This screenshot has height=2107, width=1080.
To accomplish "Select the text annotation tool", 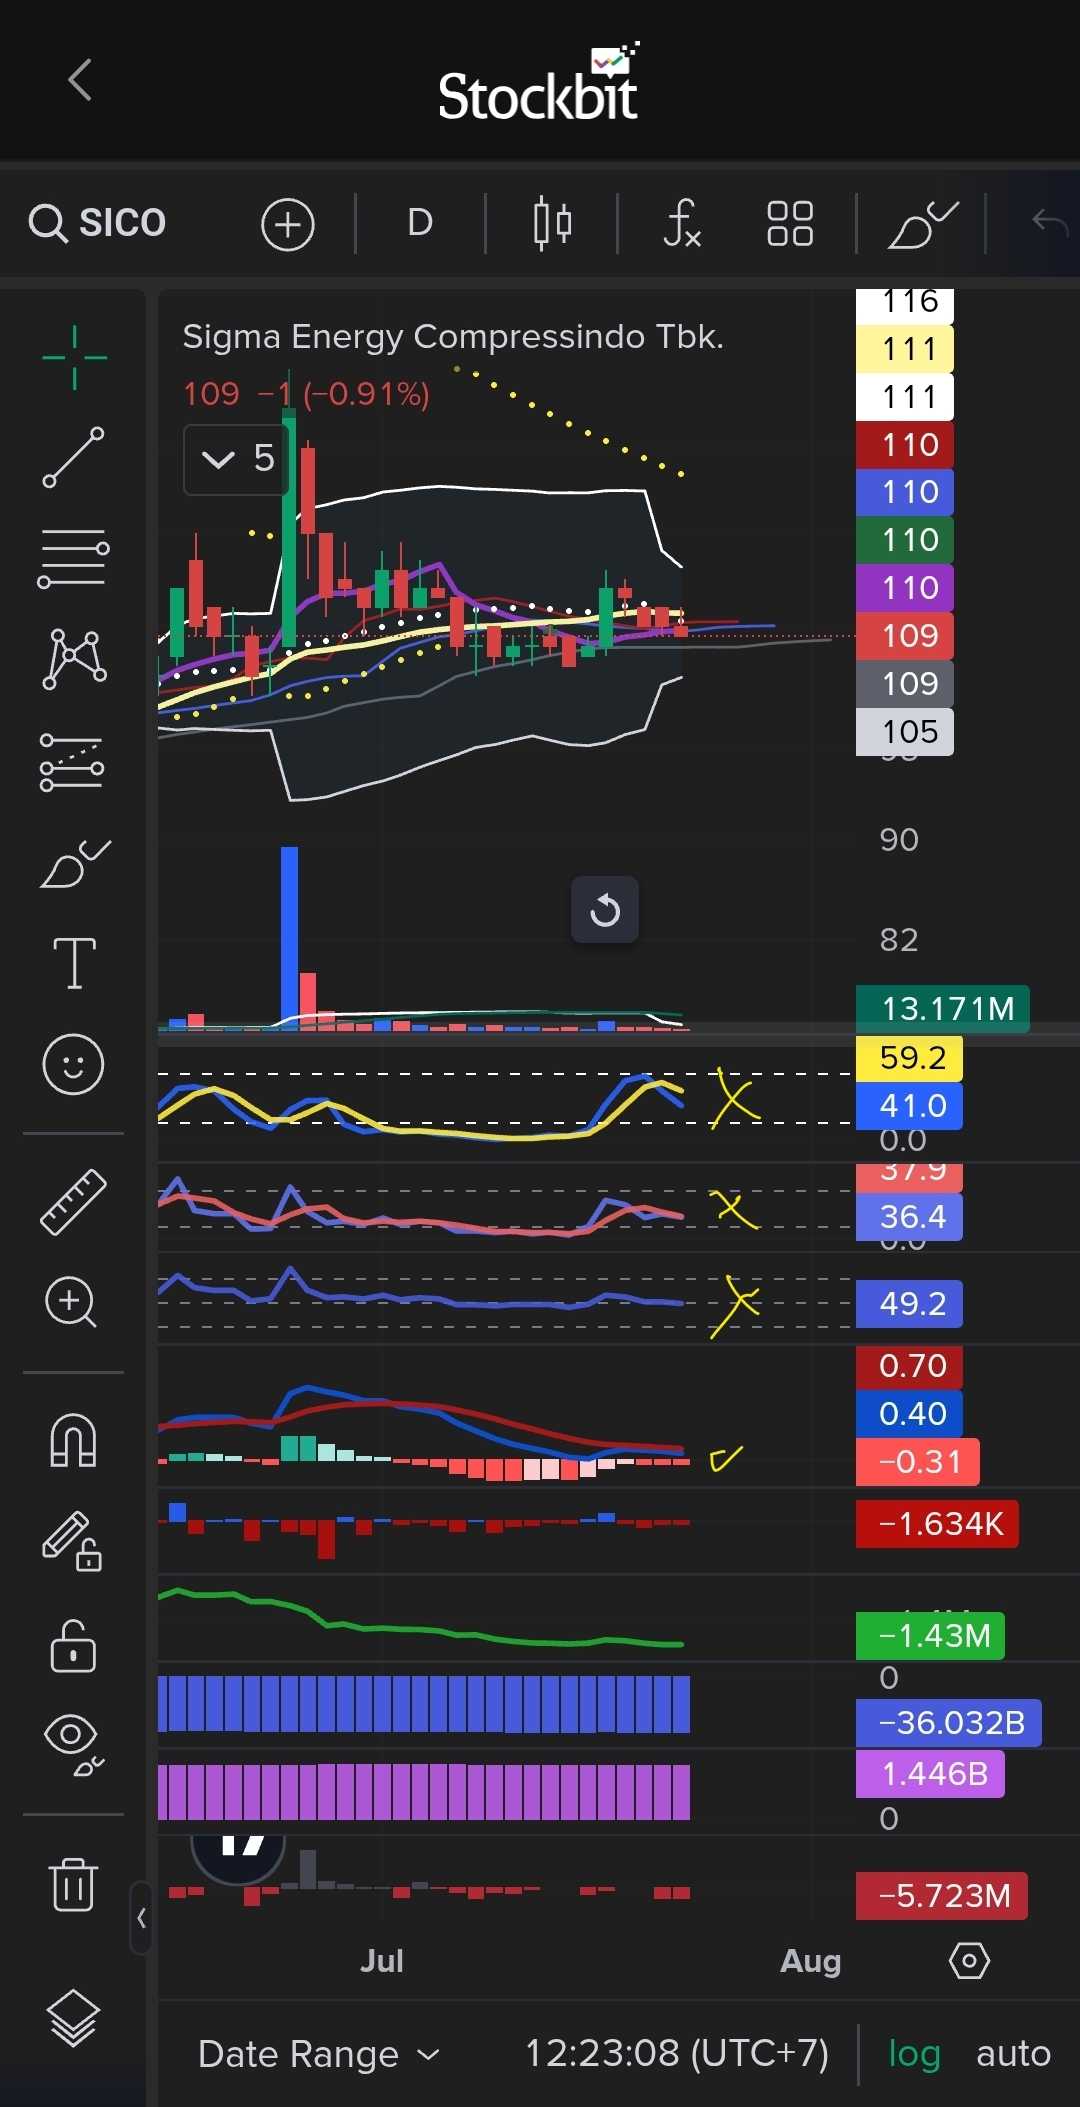I will [x=75, y=963].
